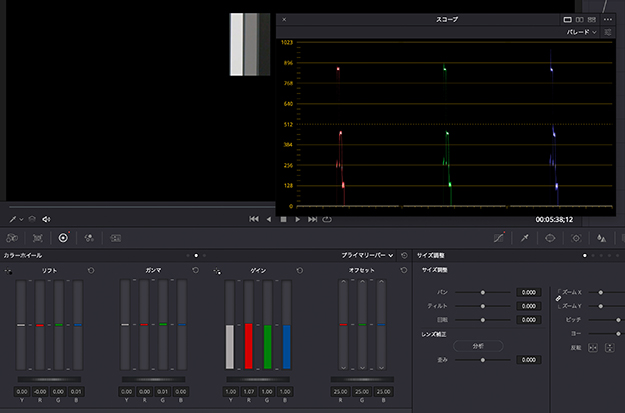Open the Curves palette icon

499,238
